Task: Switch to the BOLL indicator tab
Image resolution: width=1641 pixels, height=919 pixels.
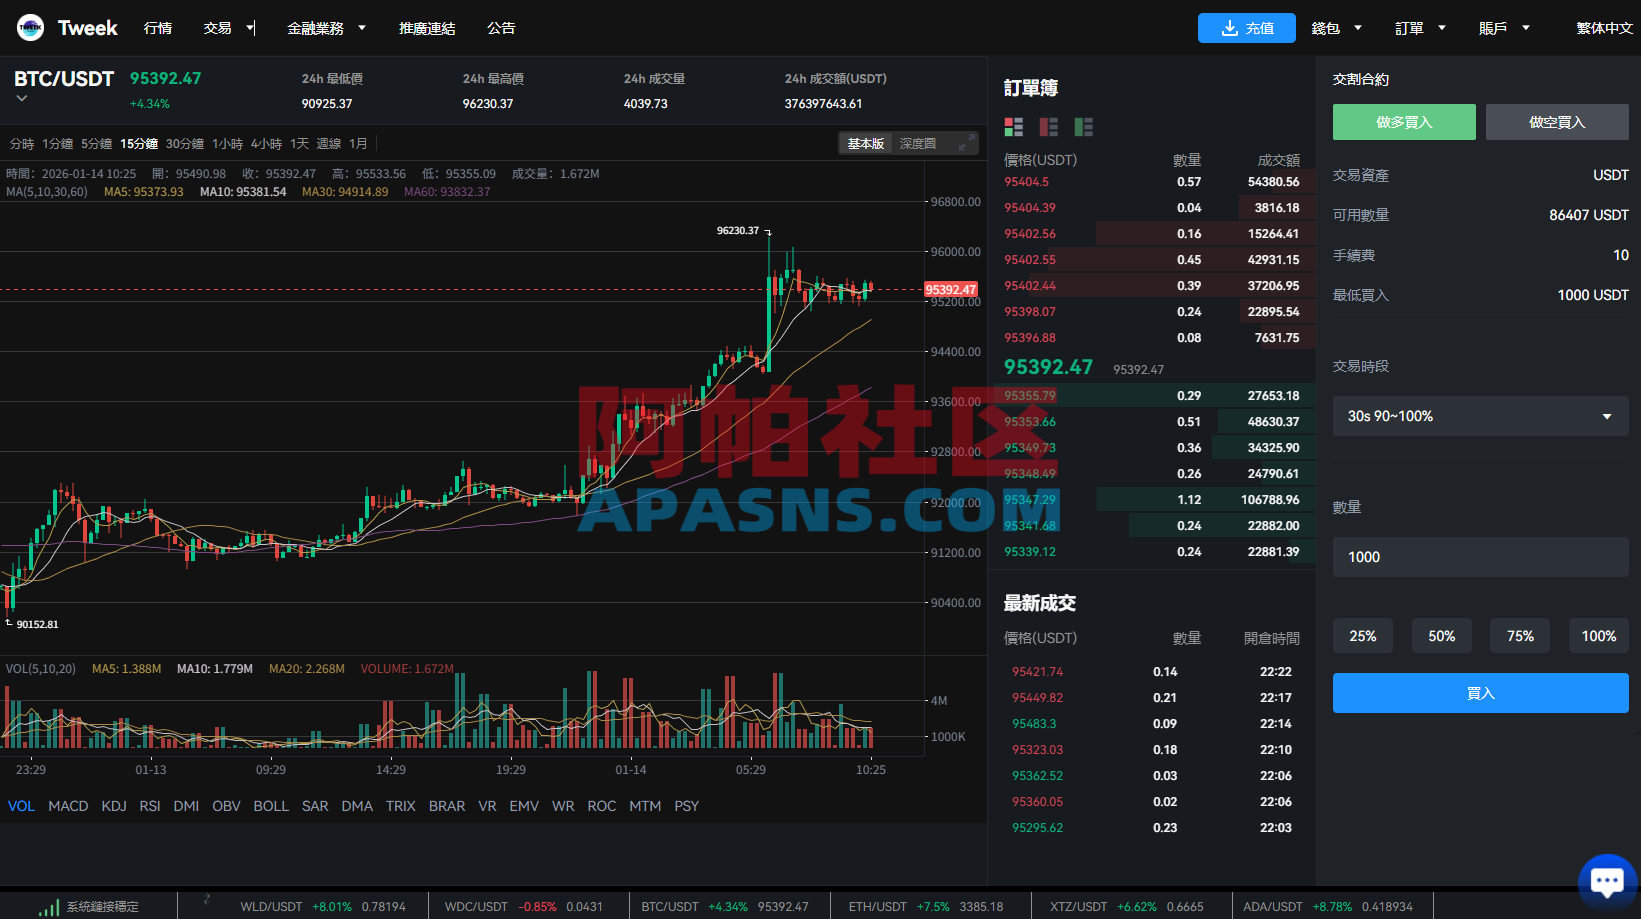Action: click(x=271, y=806)
